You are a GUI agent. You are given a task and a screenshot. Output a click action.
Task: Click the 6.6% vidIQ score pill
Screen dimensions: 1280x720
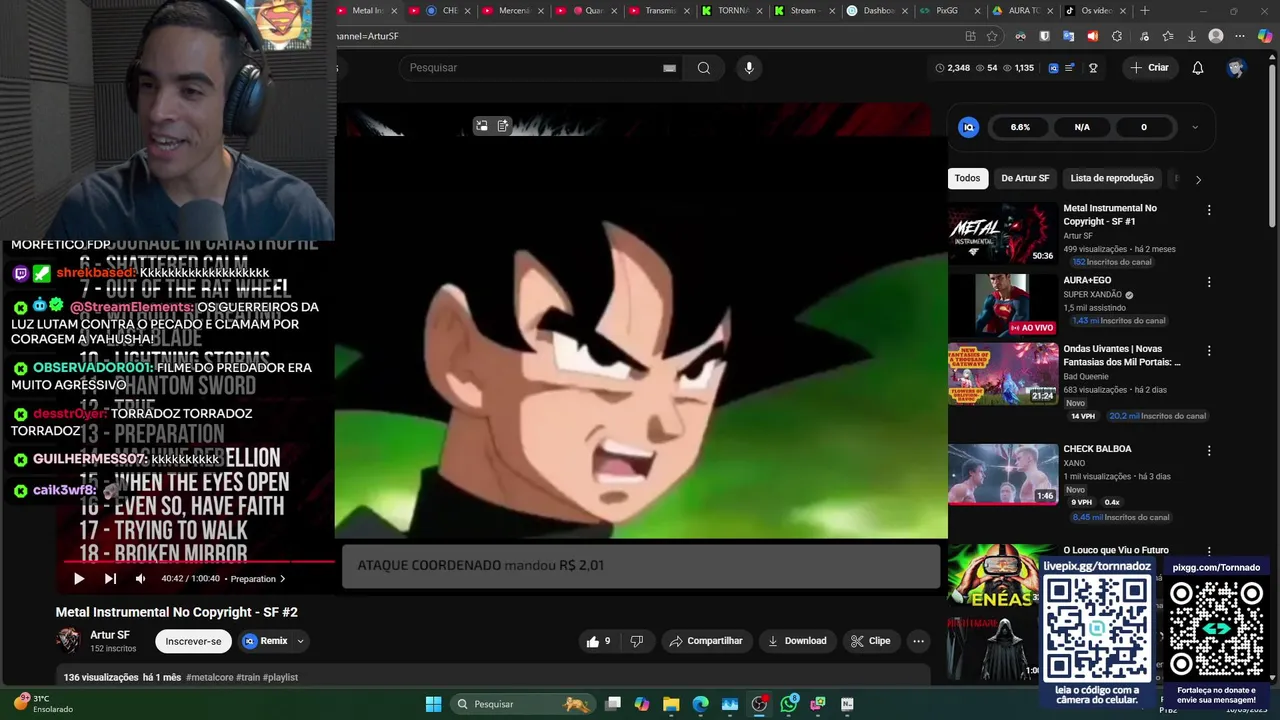point(1020,127)
